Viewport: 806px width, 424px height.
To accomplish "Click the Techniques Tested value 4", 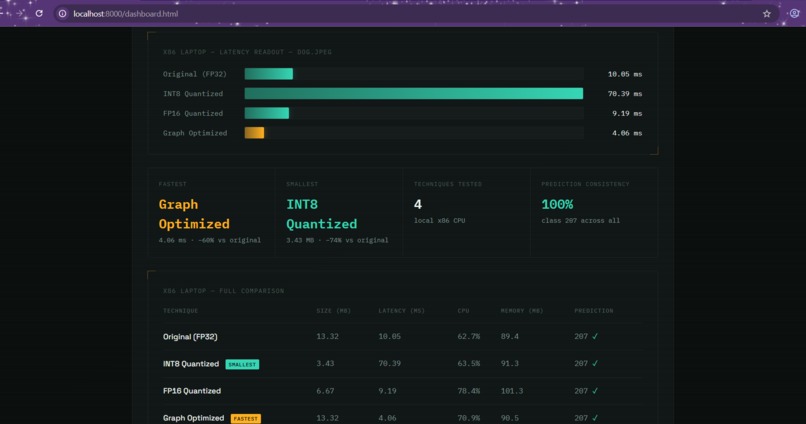I will point(417,204).
